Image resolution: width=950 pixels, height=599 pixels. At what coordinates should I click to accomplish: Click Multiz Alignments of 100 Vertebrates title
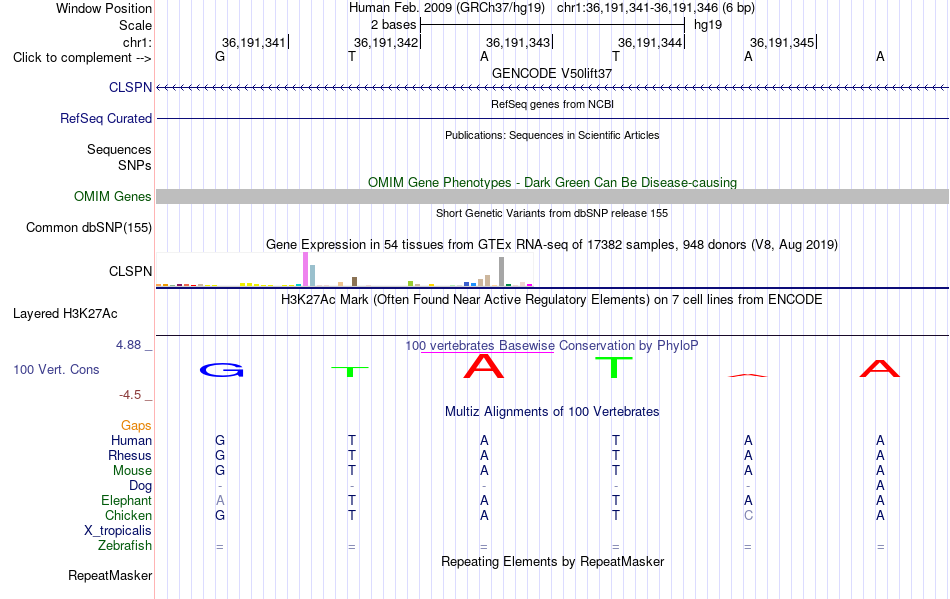552,412
